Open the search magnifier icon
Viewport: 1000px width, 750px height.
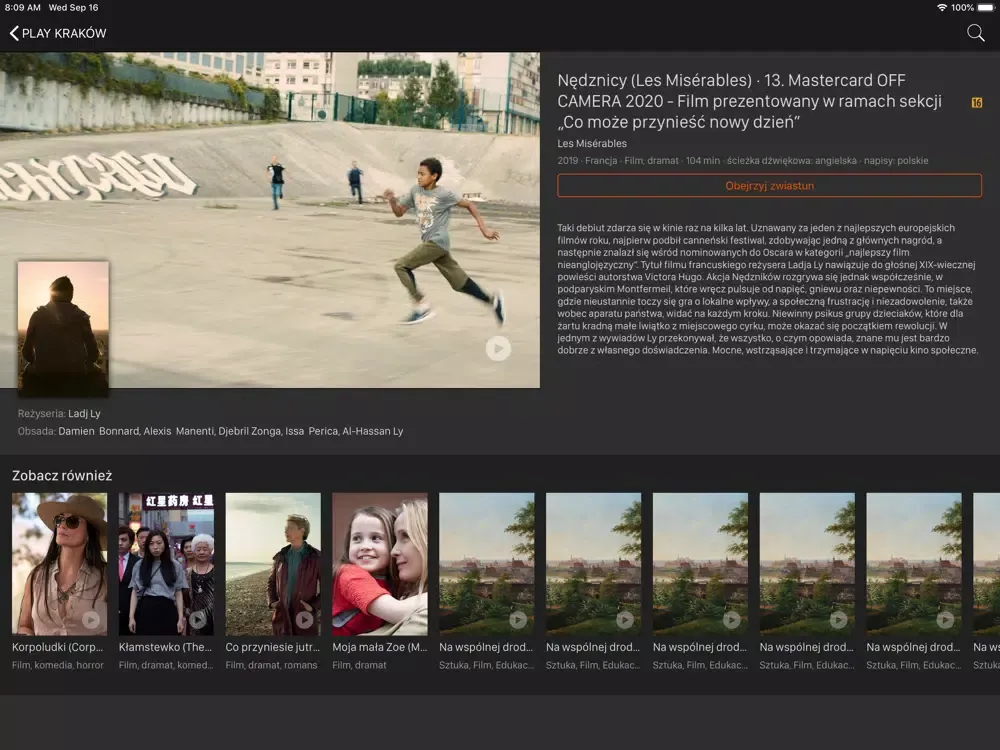[x=975, y=33]
